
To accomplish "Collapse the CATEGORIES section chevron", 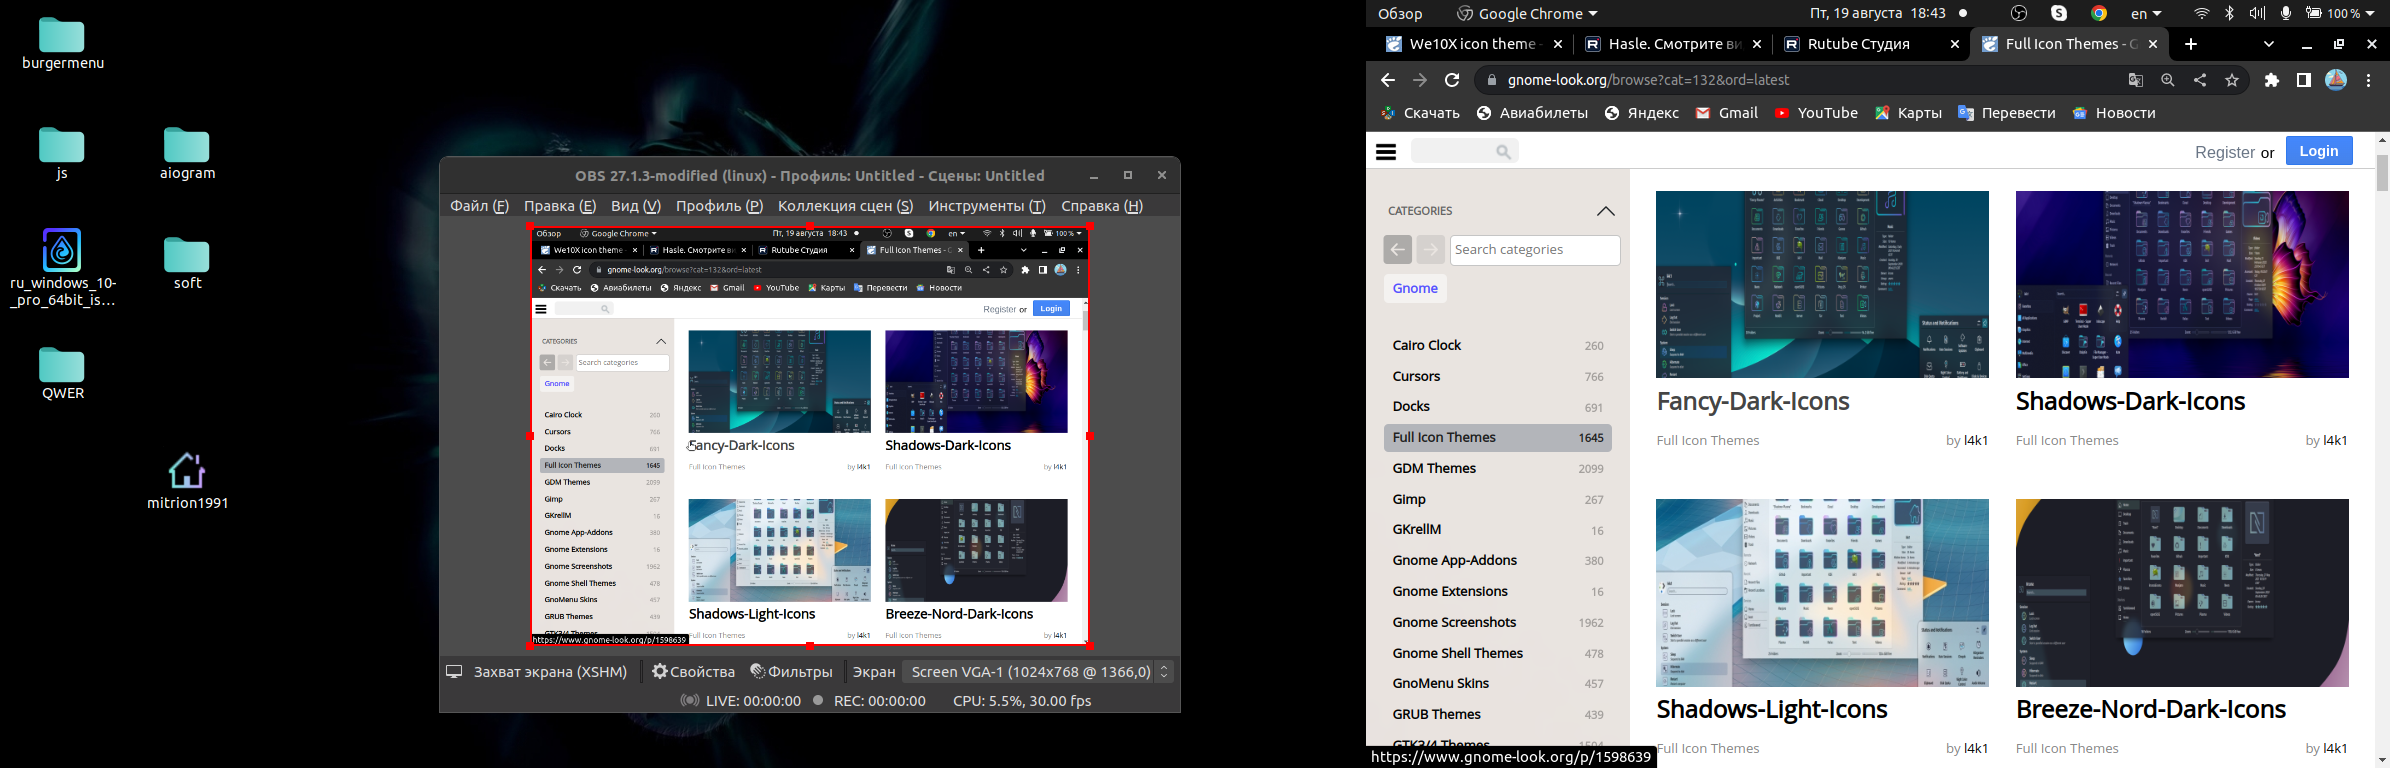I will click(1606, 211).
